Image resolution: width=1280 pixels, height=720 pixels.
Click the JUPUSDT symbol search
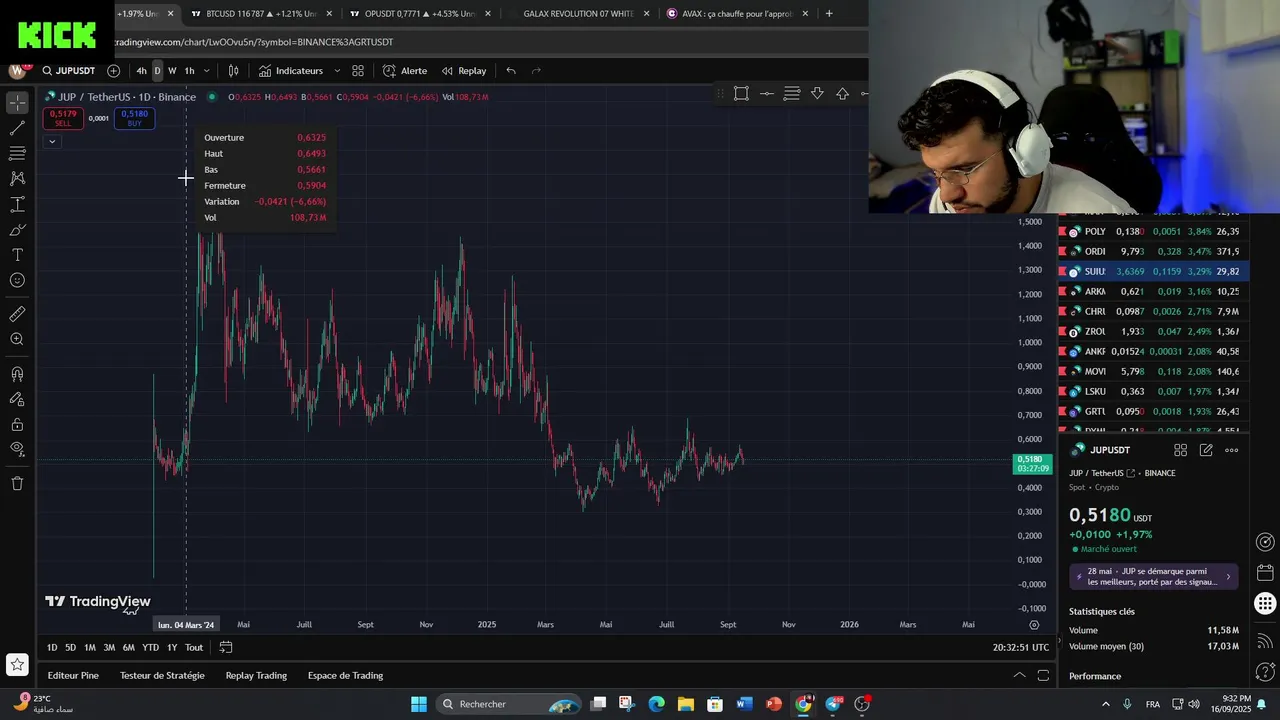click(x=68, y=71)
